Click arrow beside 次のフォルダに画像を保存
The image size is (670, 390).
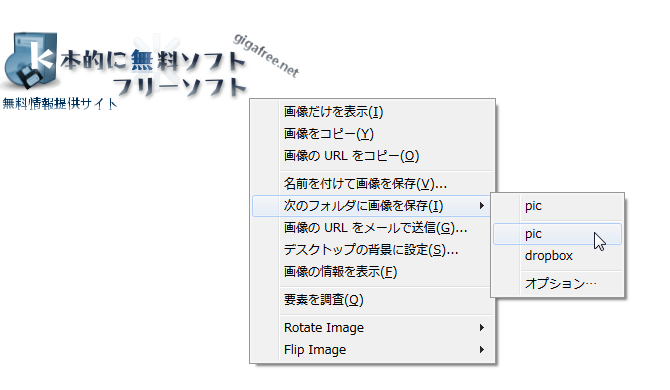[482, 206]
